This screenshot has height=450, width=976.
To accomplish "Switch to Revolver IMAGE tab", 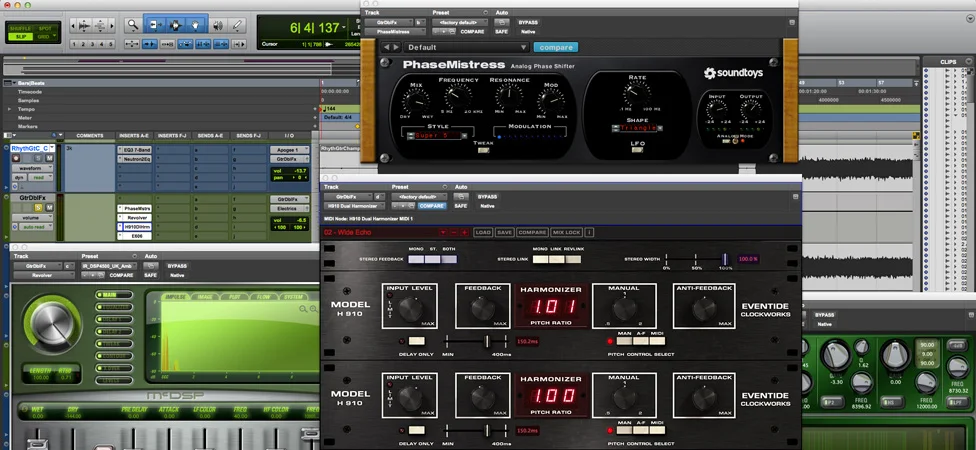I will tap(205, 297).
